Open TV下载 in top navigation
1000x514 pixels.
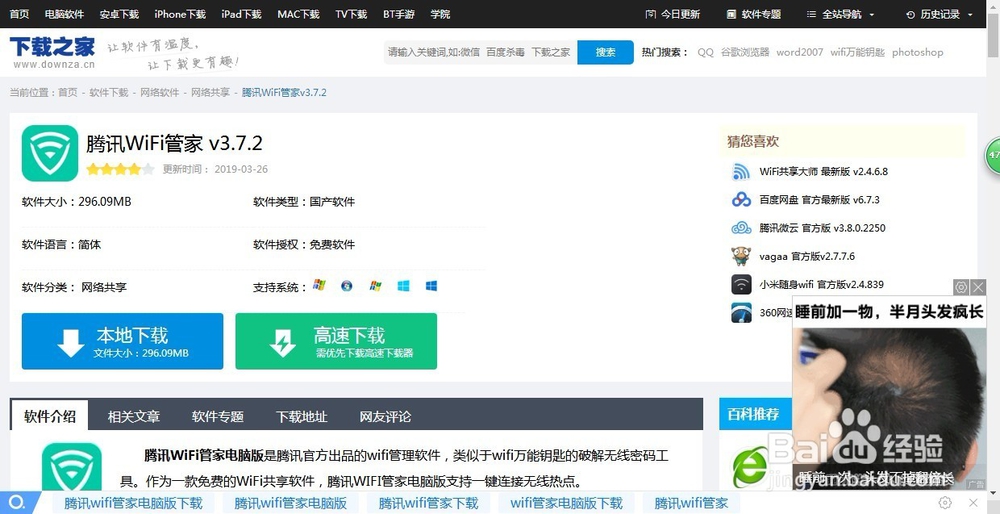coord(351,14)
